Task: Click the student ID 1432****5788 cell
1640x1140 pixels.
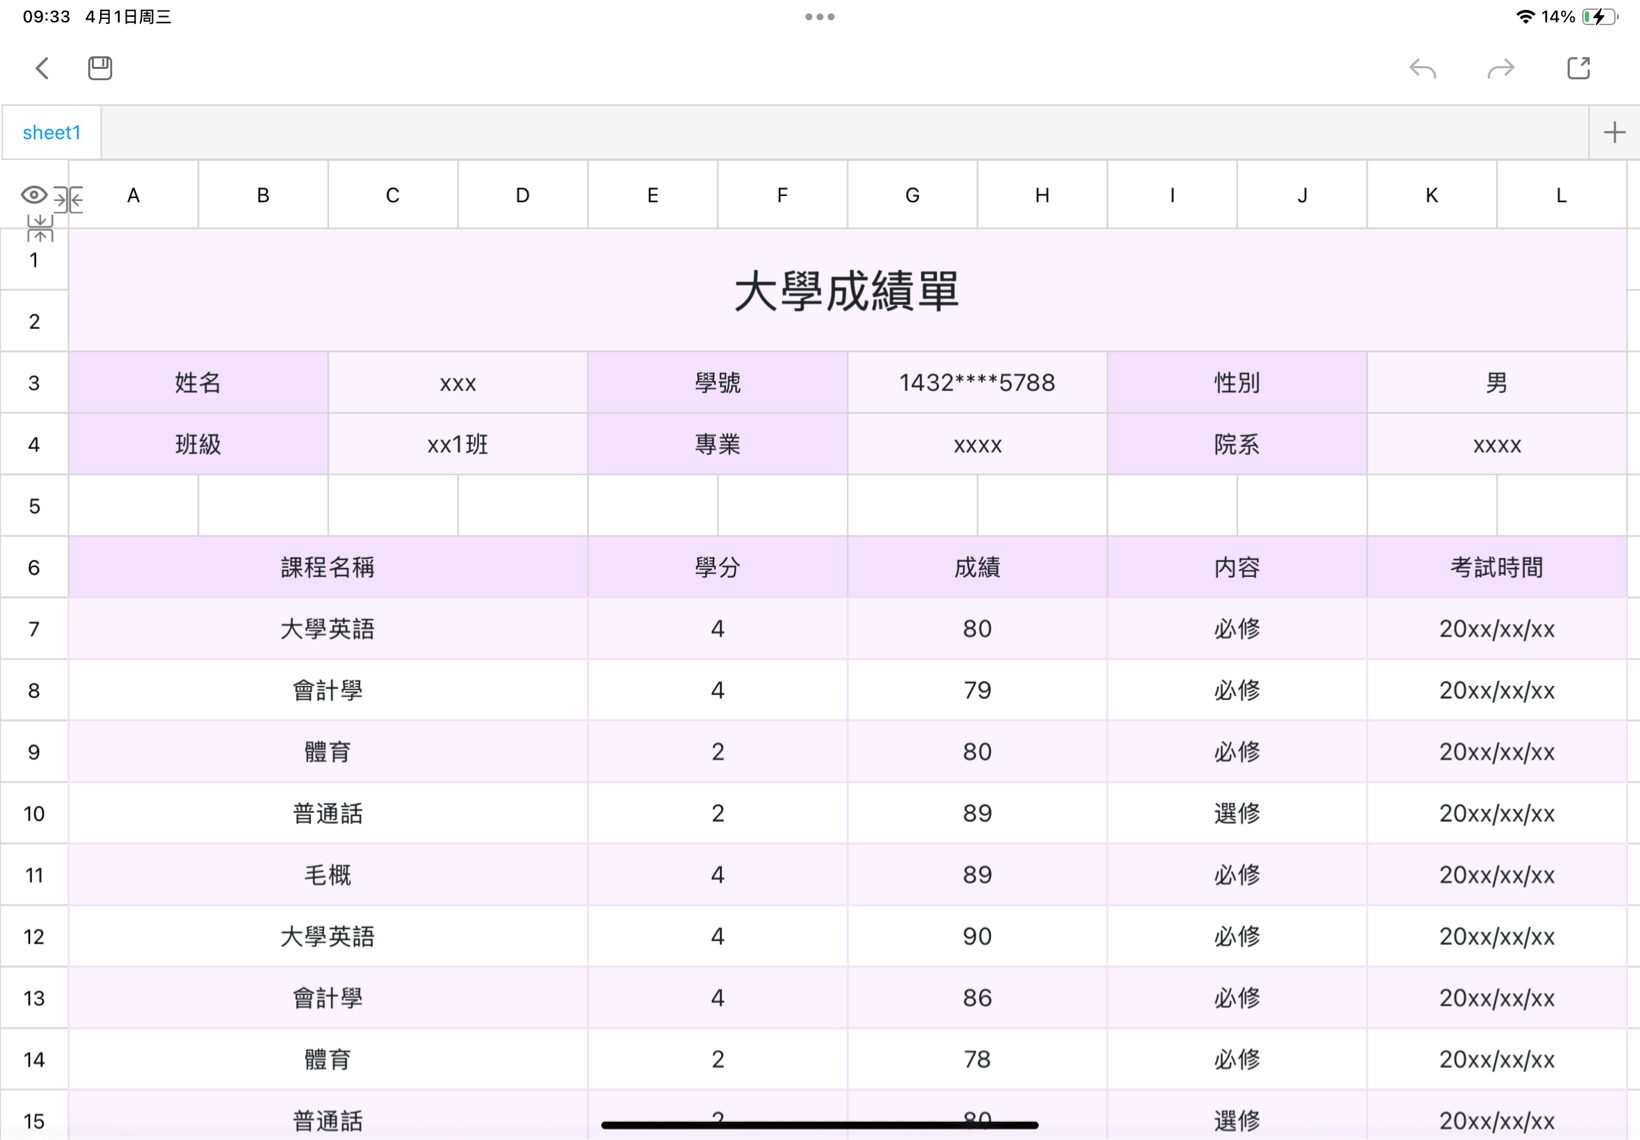Action: [x=977, y=382]
